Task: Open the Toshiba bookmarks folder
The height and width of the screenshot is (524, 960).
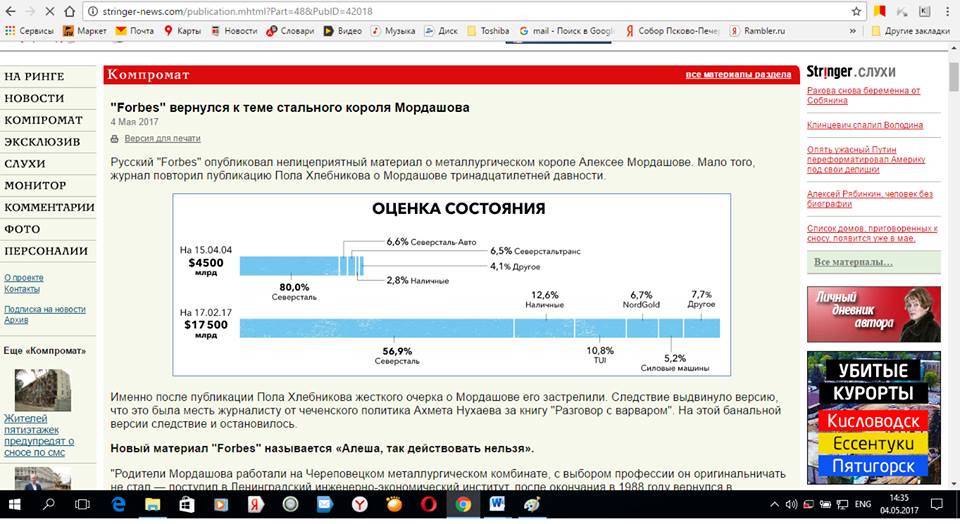Action: (x=488, y=31)
